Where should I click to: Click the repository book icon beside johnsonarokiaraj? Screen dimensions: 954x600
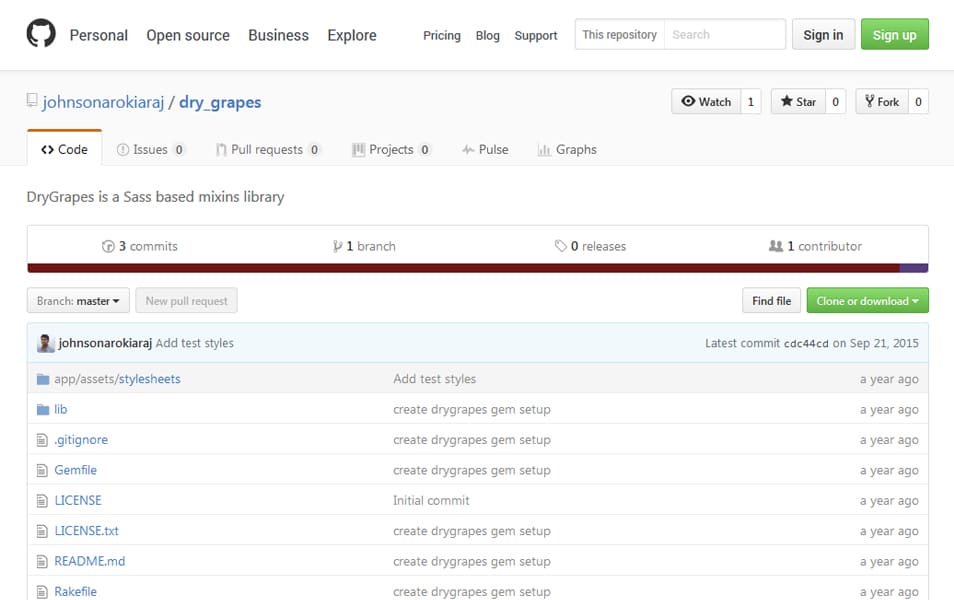(32, 100)
